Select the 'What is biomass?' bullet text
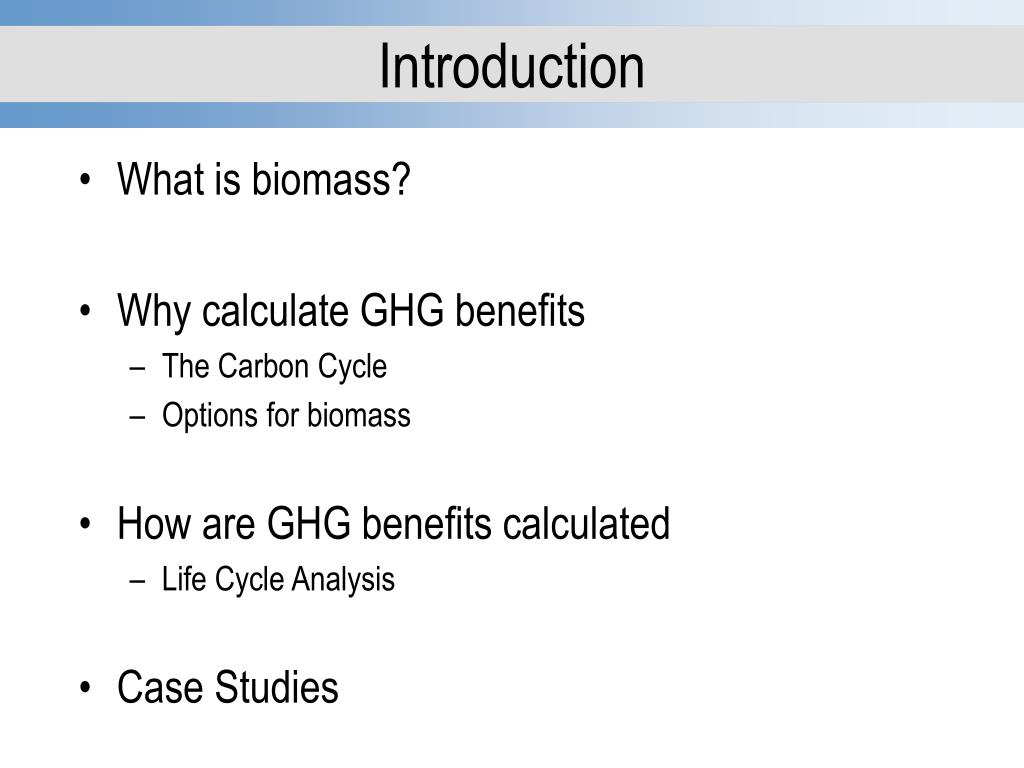1024x768 pixels. point(264,179)
